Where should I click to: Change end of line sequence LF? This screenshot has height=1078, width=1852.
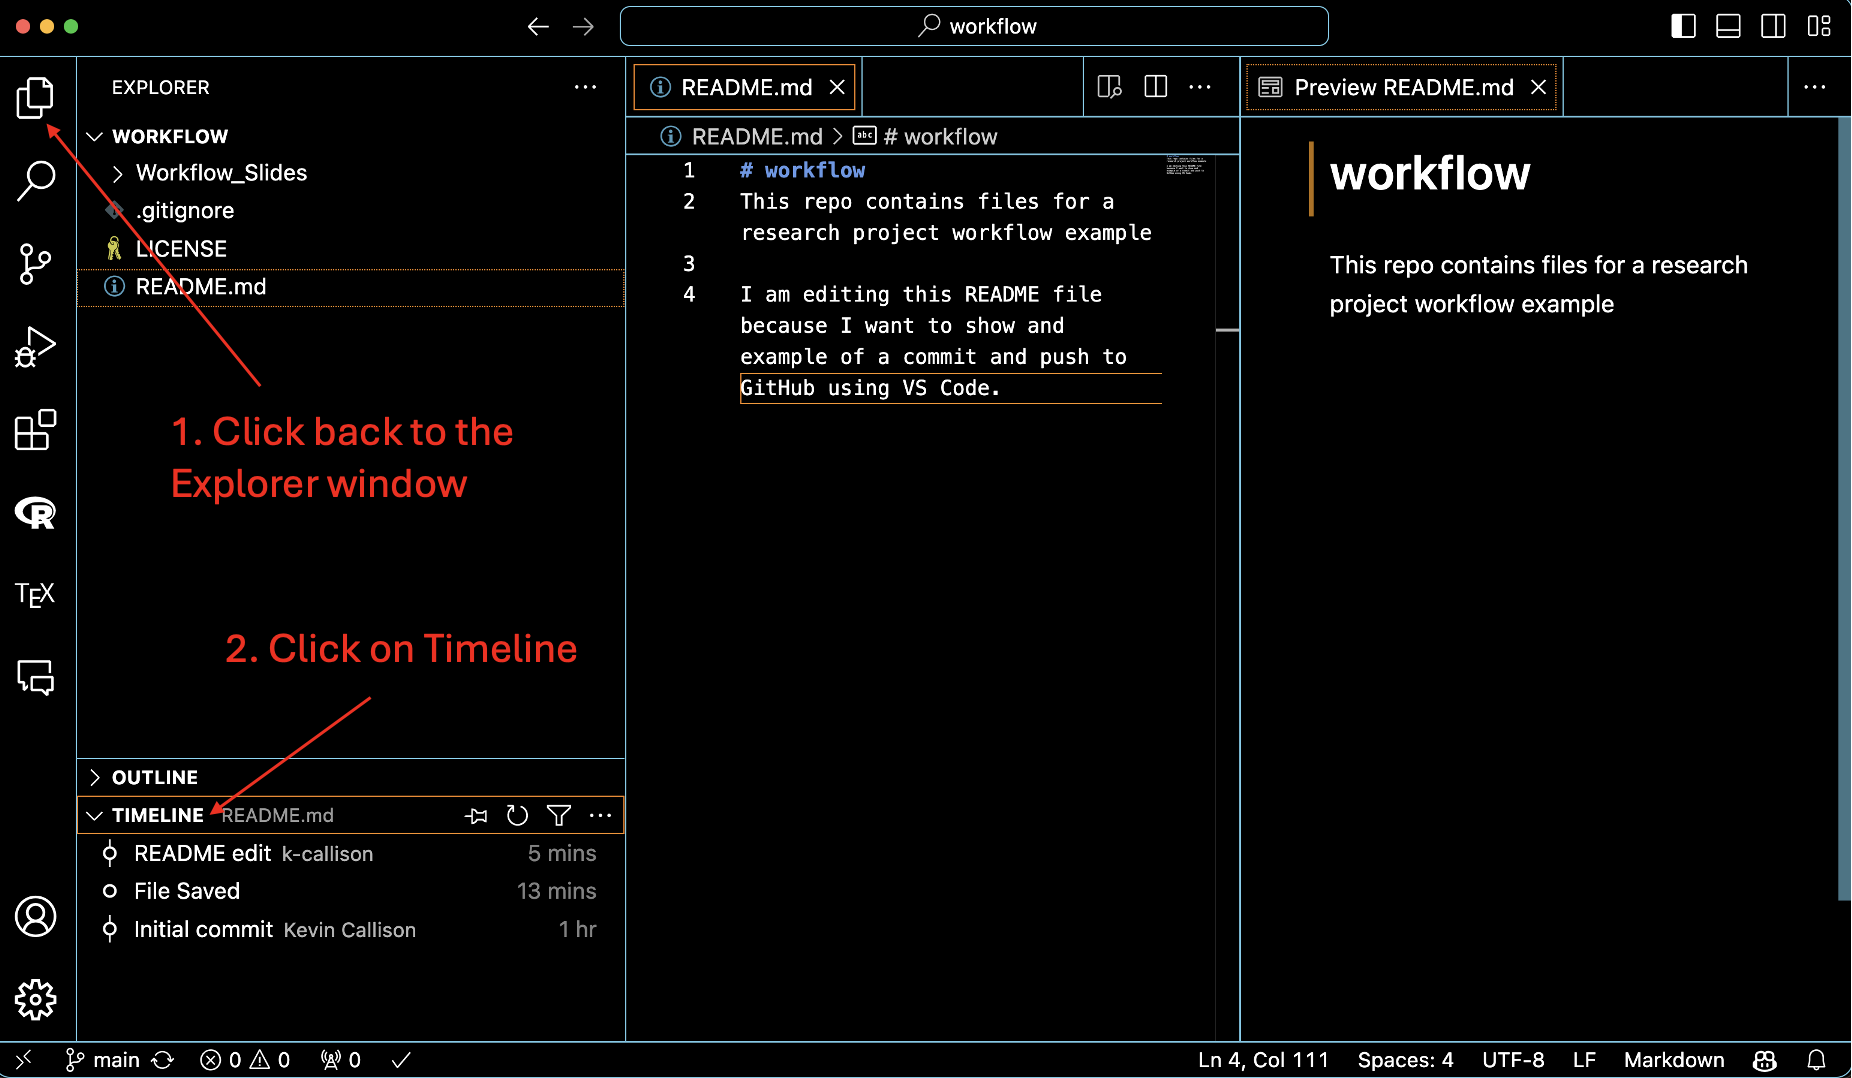coord(1584,1060)
